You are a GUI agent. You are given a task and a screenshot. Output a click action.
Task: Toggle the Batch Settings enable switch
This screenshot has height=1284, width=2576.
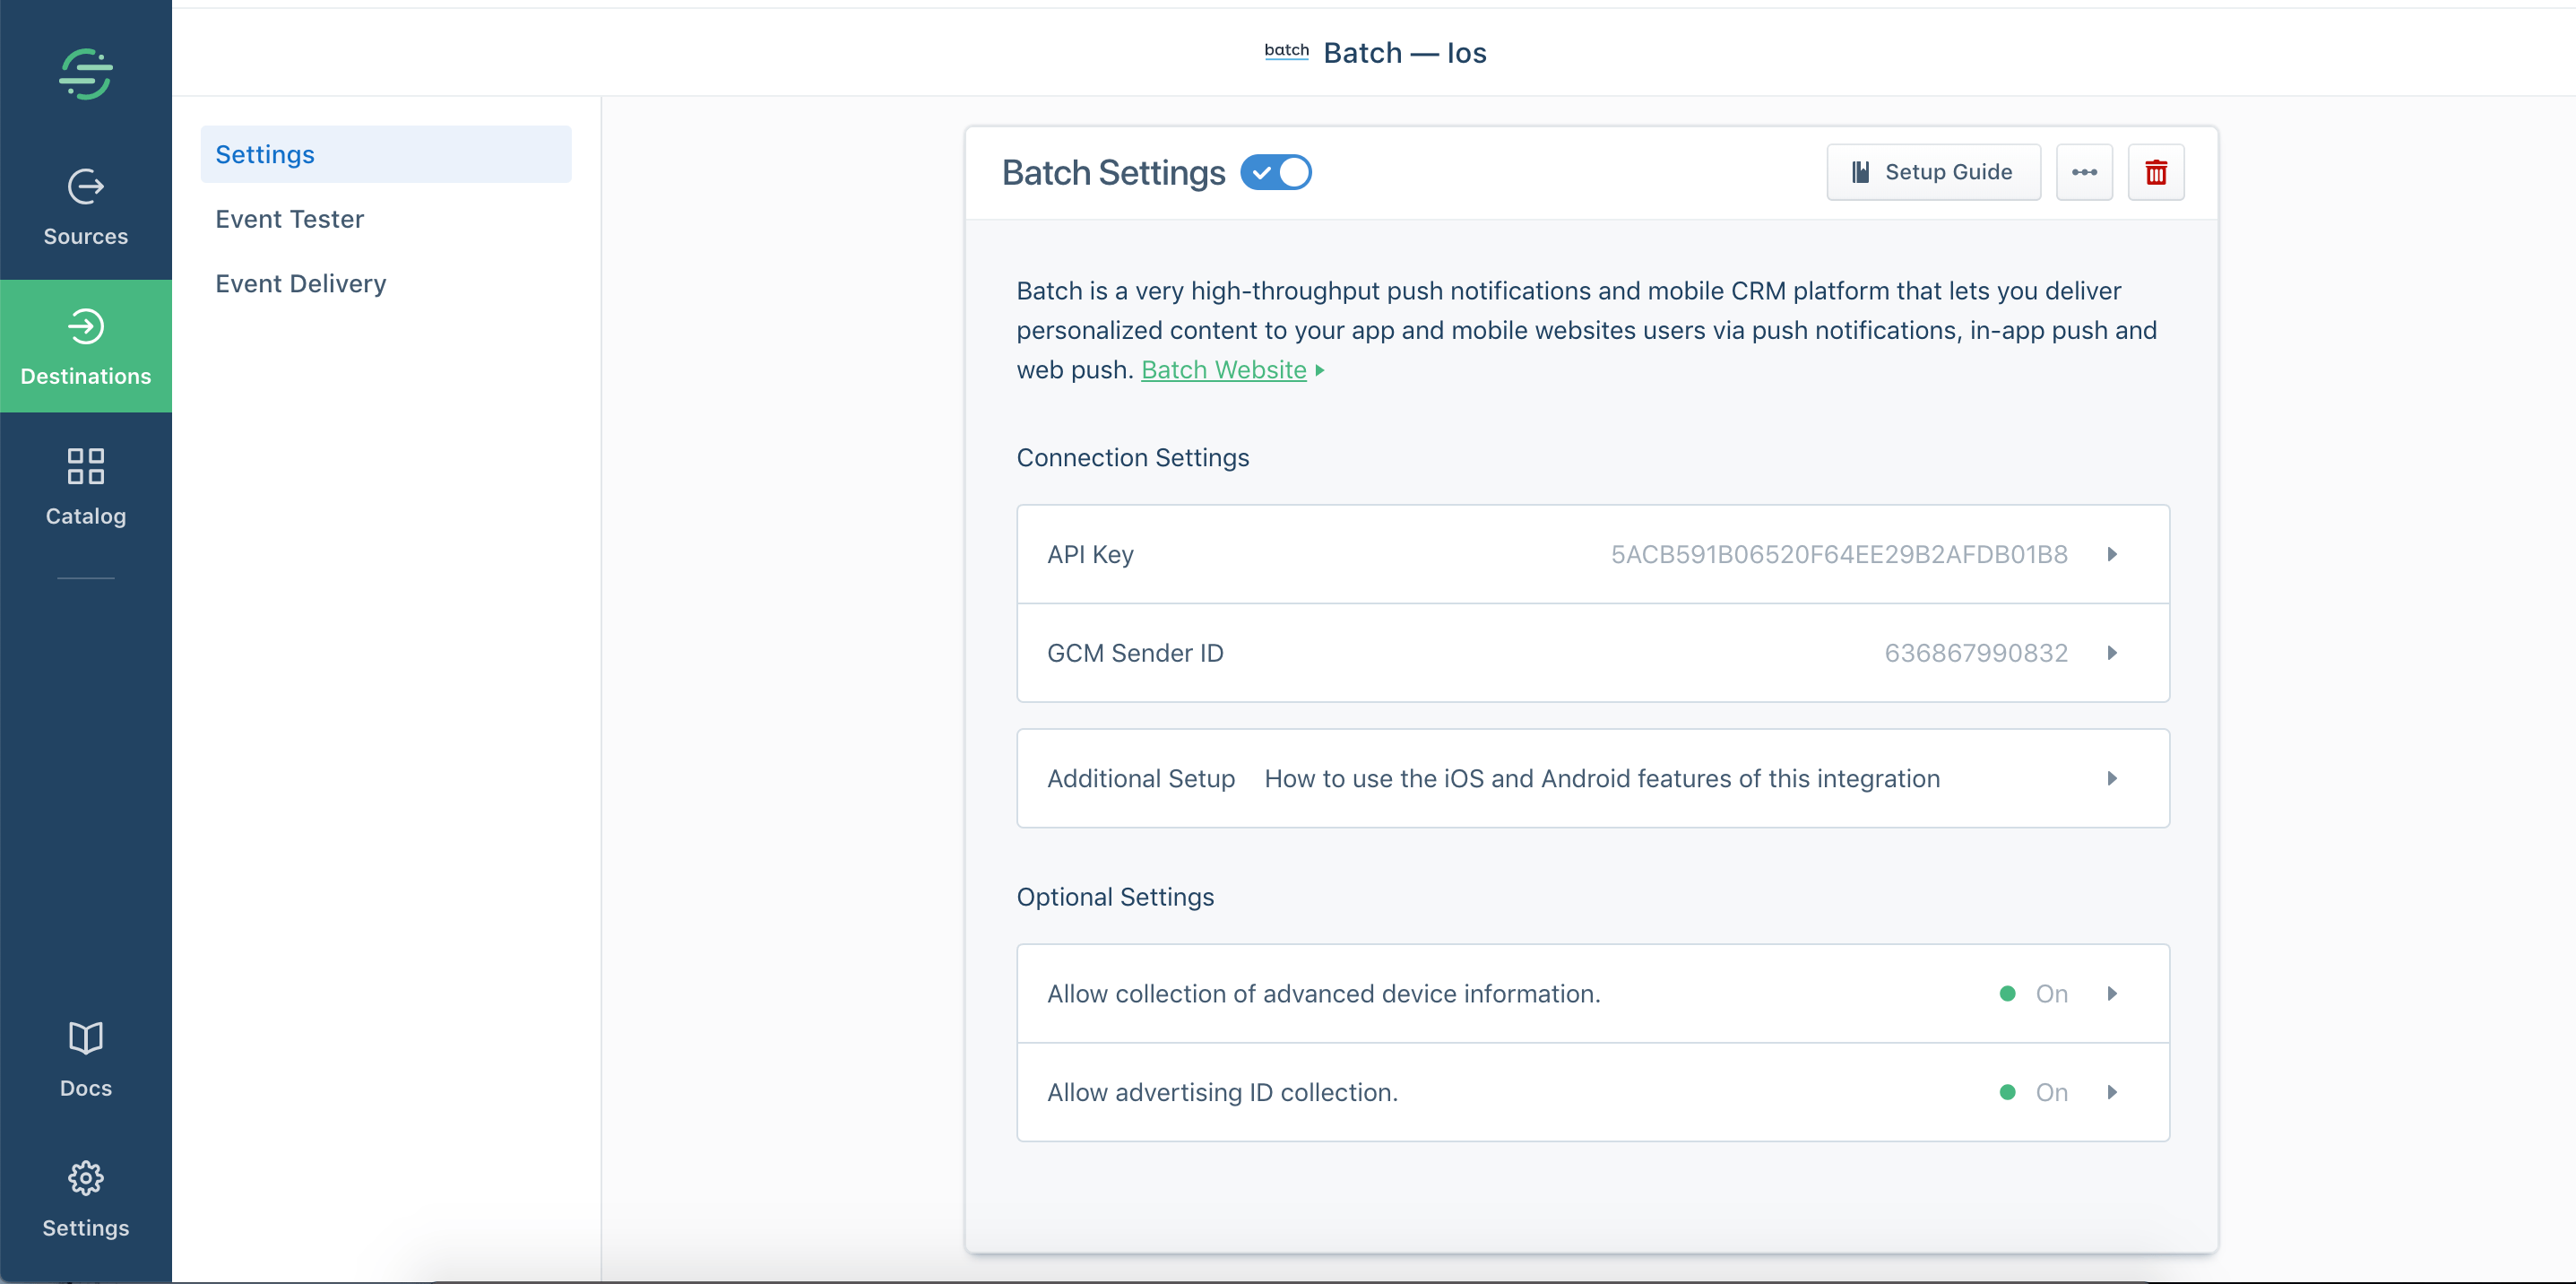1276,172
